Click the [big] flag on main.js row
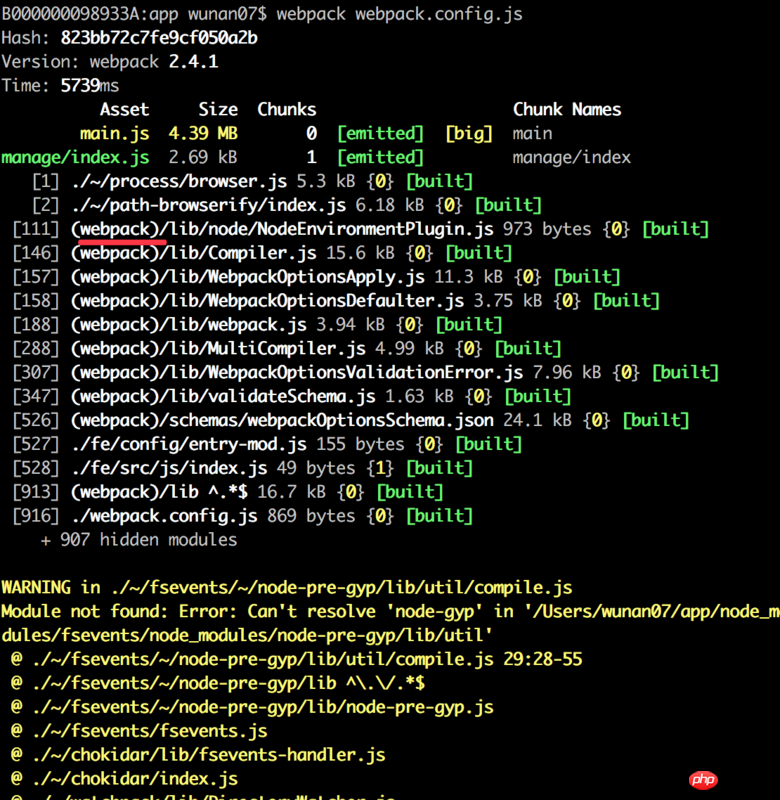Viewport: 780px width, 800px height. [469, 134]
